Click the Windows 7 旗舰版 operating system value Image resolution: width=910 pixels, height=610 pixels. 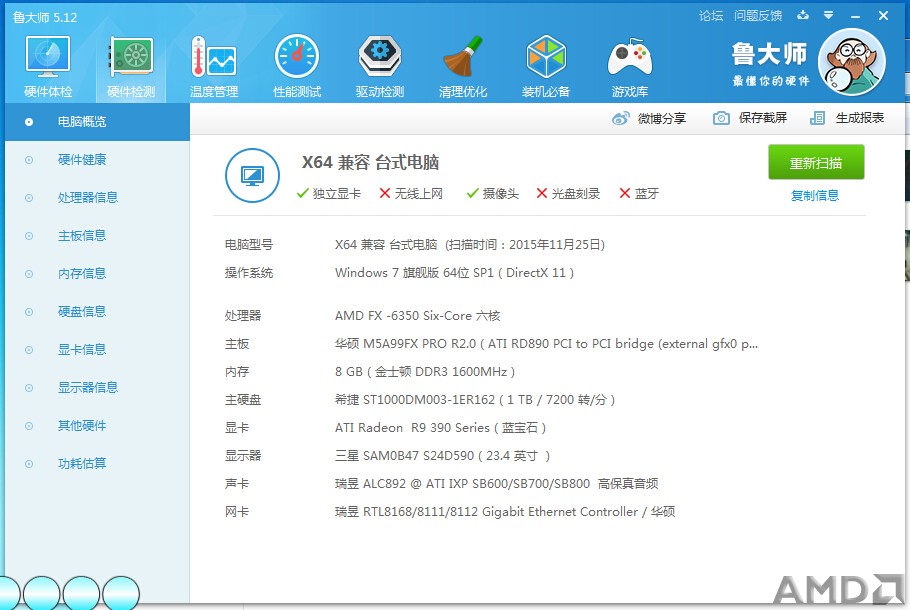click(x=454, y=273)
